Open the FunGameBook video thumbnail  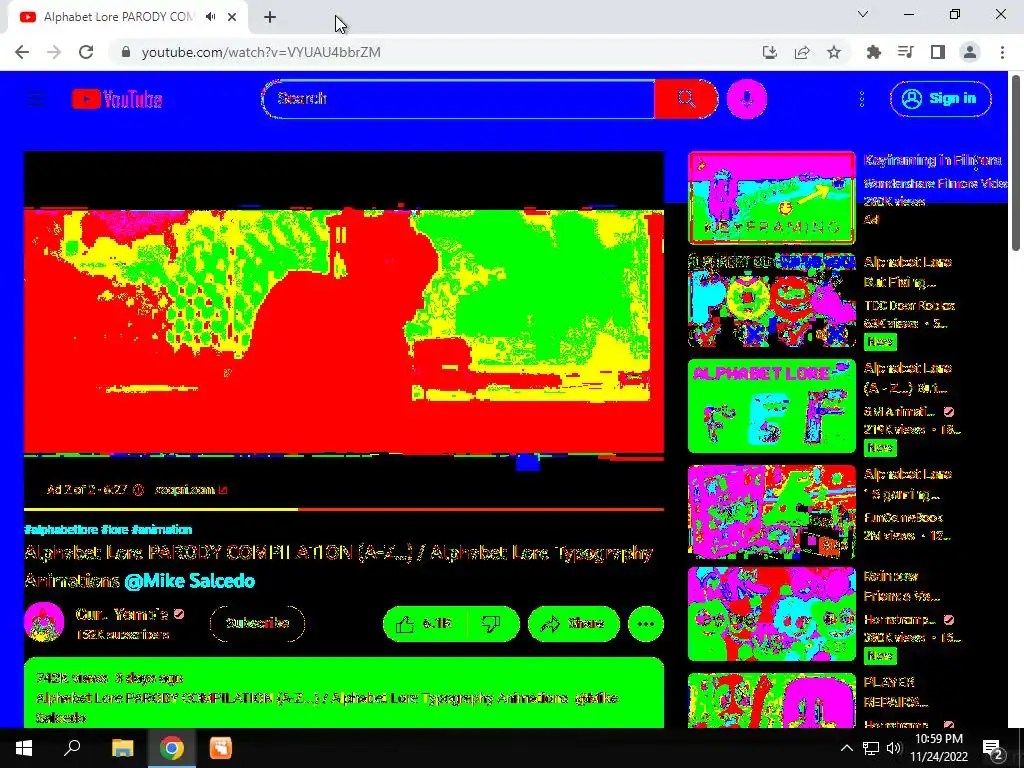pyautogui.click(x=771, y=512)
